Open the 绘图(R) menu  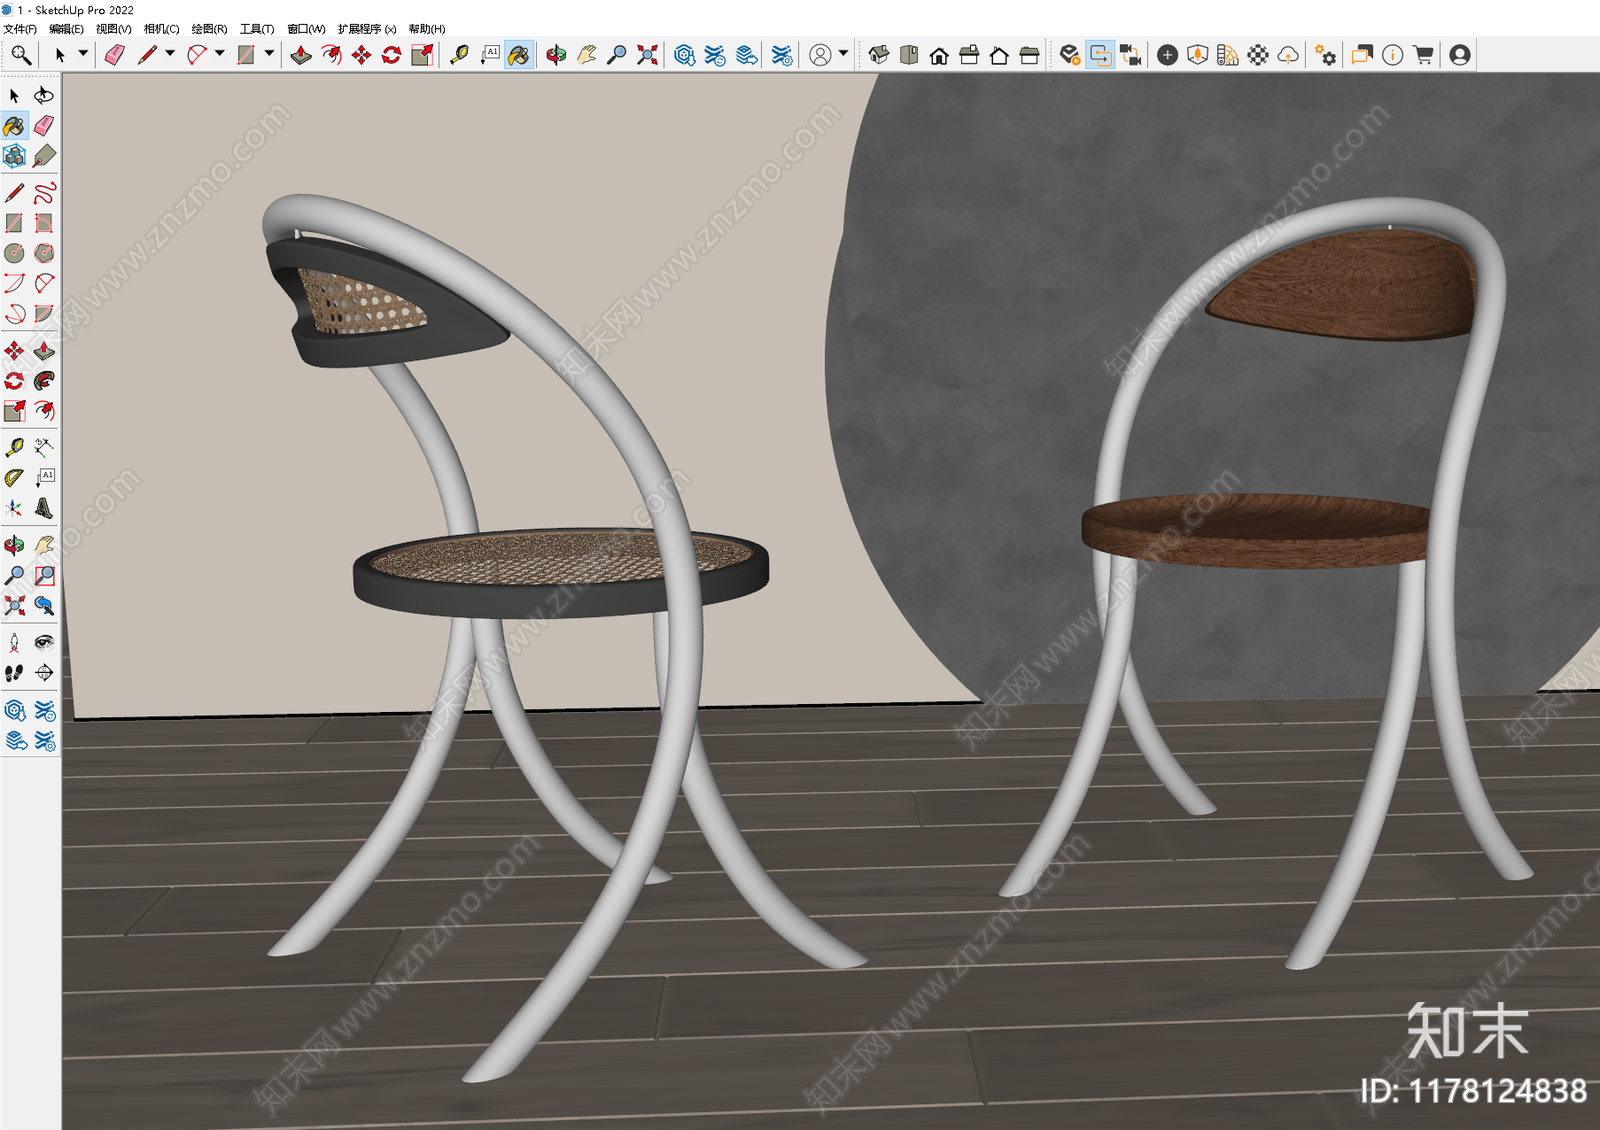point(209,29)
